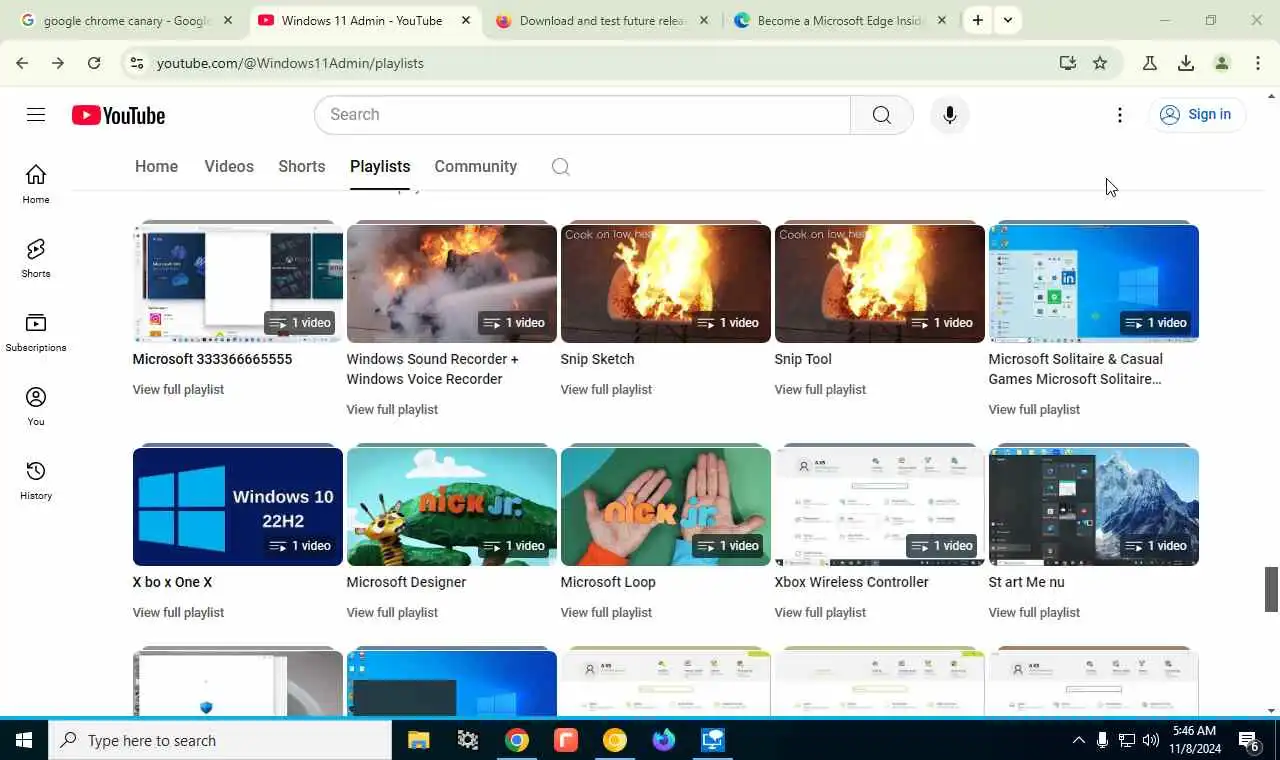Bookmark this page with star icon
The height and width of the screenshot is (760, 1280).
[1100, 63]
